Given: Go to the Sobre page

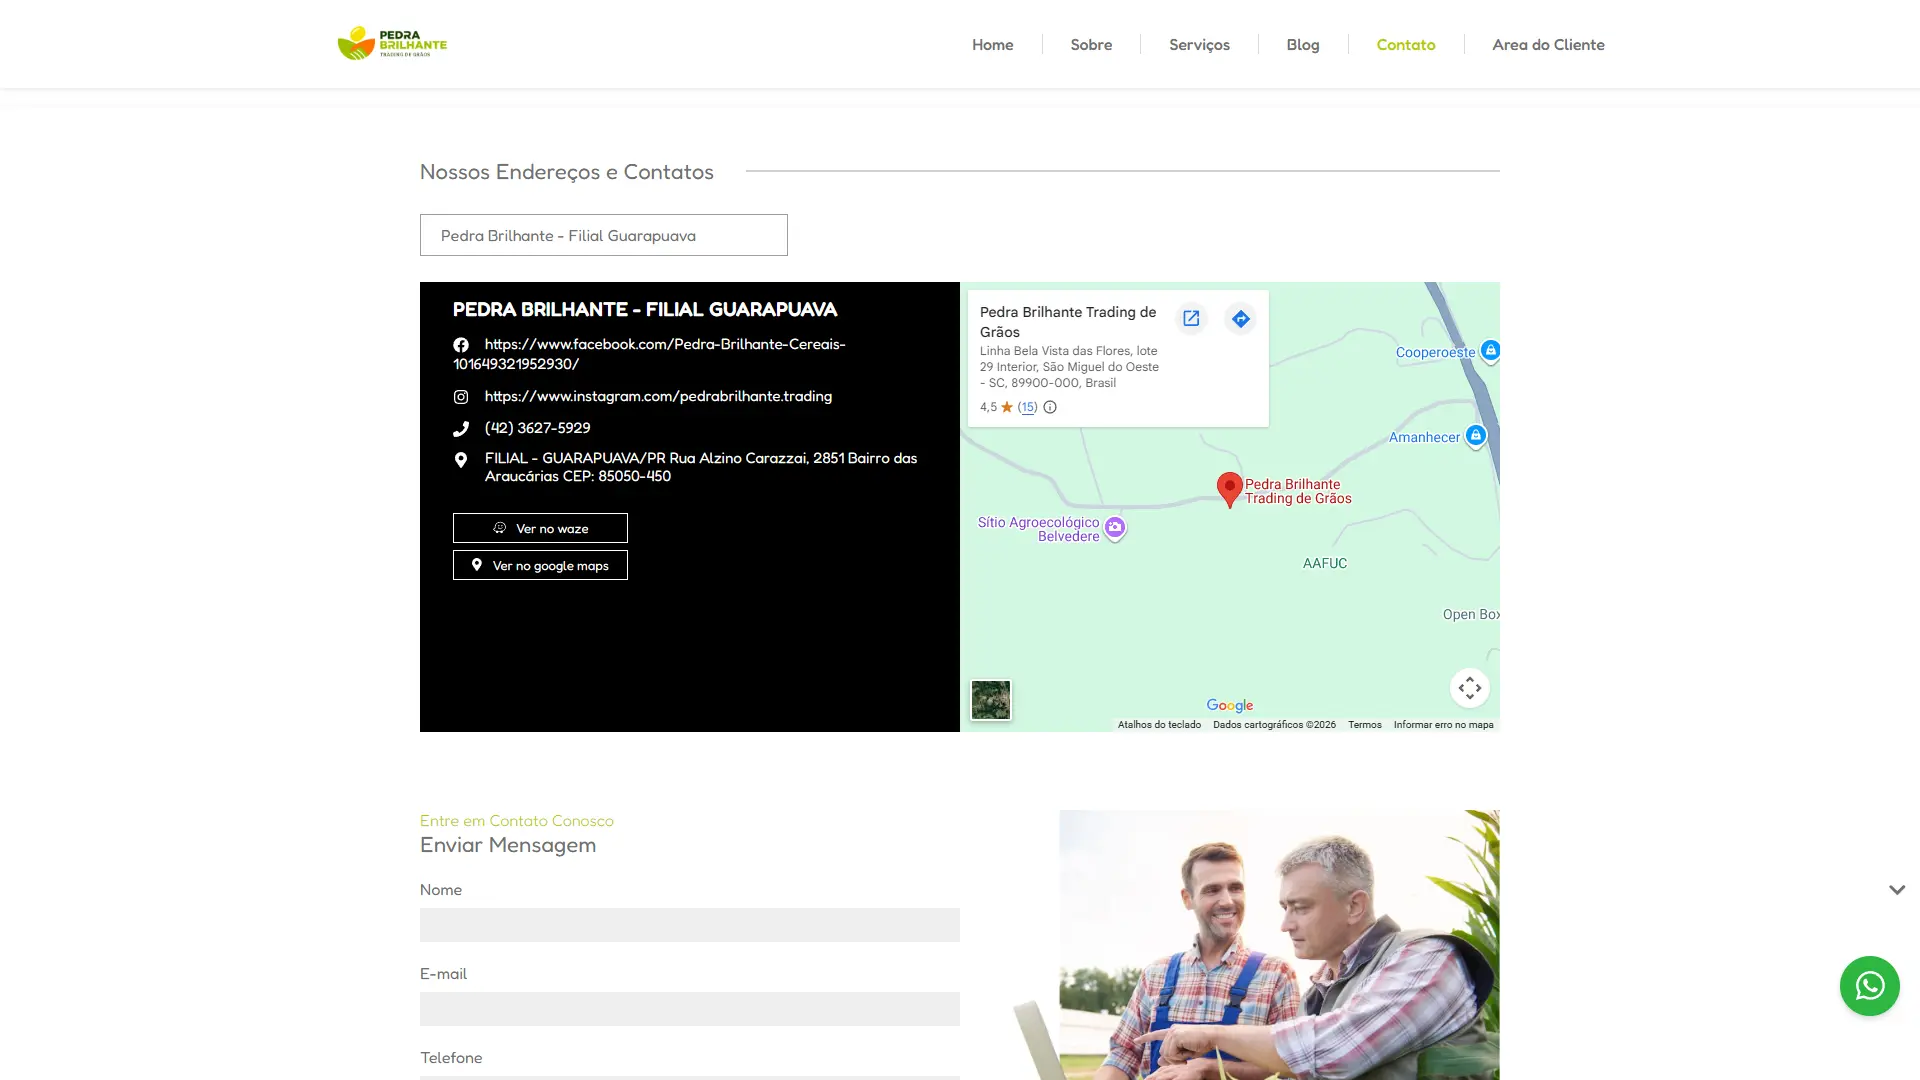Looking at the screenshot, I should pyautogui.click(x=1091, y=44).
